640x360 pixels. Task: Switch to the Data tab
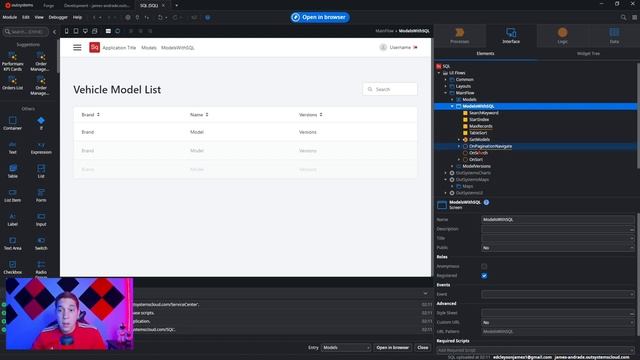coord(614,36)
